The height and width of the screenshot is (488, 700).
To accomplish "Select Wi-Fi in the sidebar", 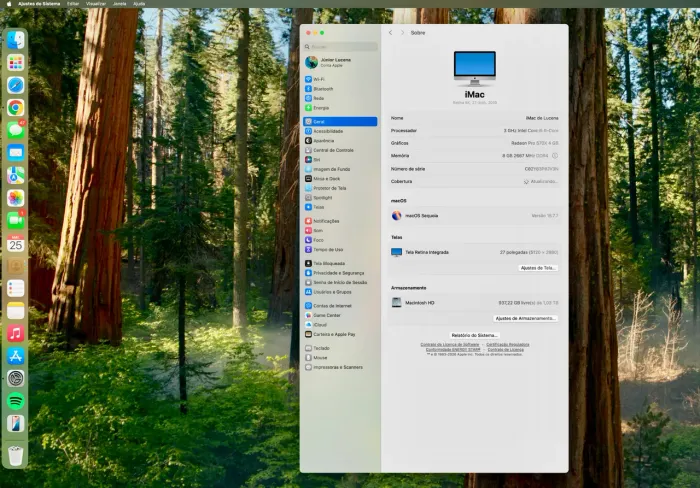I will pos(340,79).
